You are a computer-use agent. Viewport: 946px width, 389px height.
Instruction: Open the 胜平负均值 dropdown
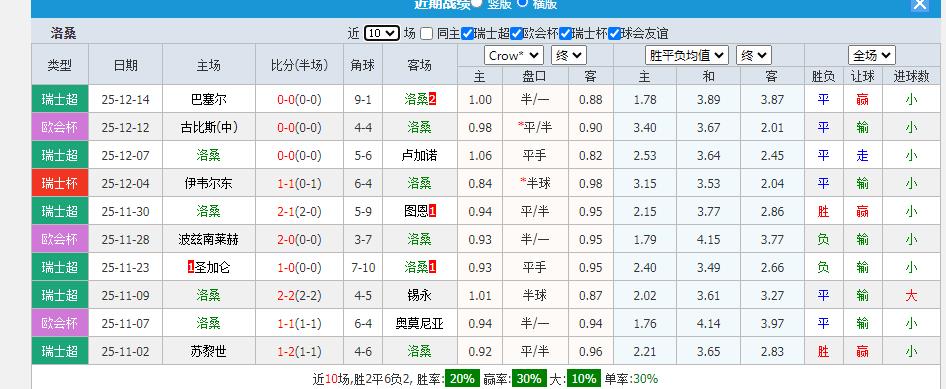687,55
